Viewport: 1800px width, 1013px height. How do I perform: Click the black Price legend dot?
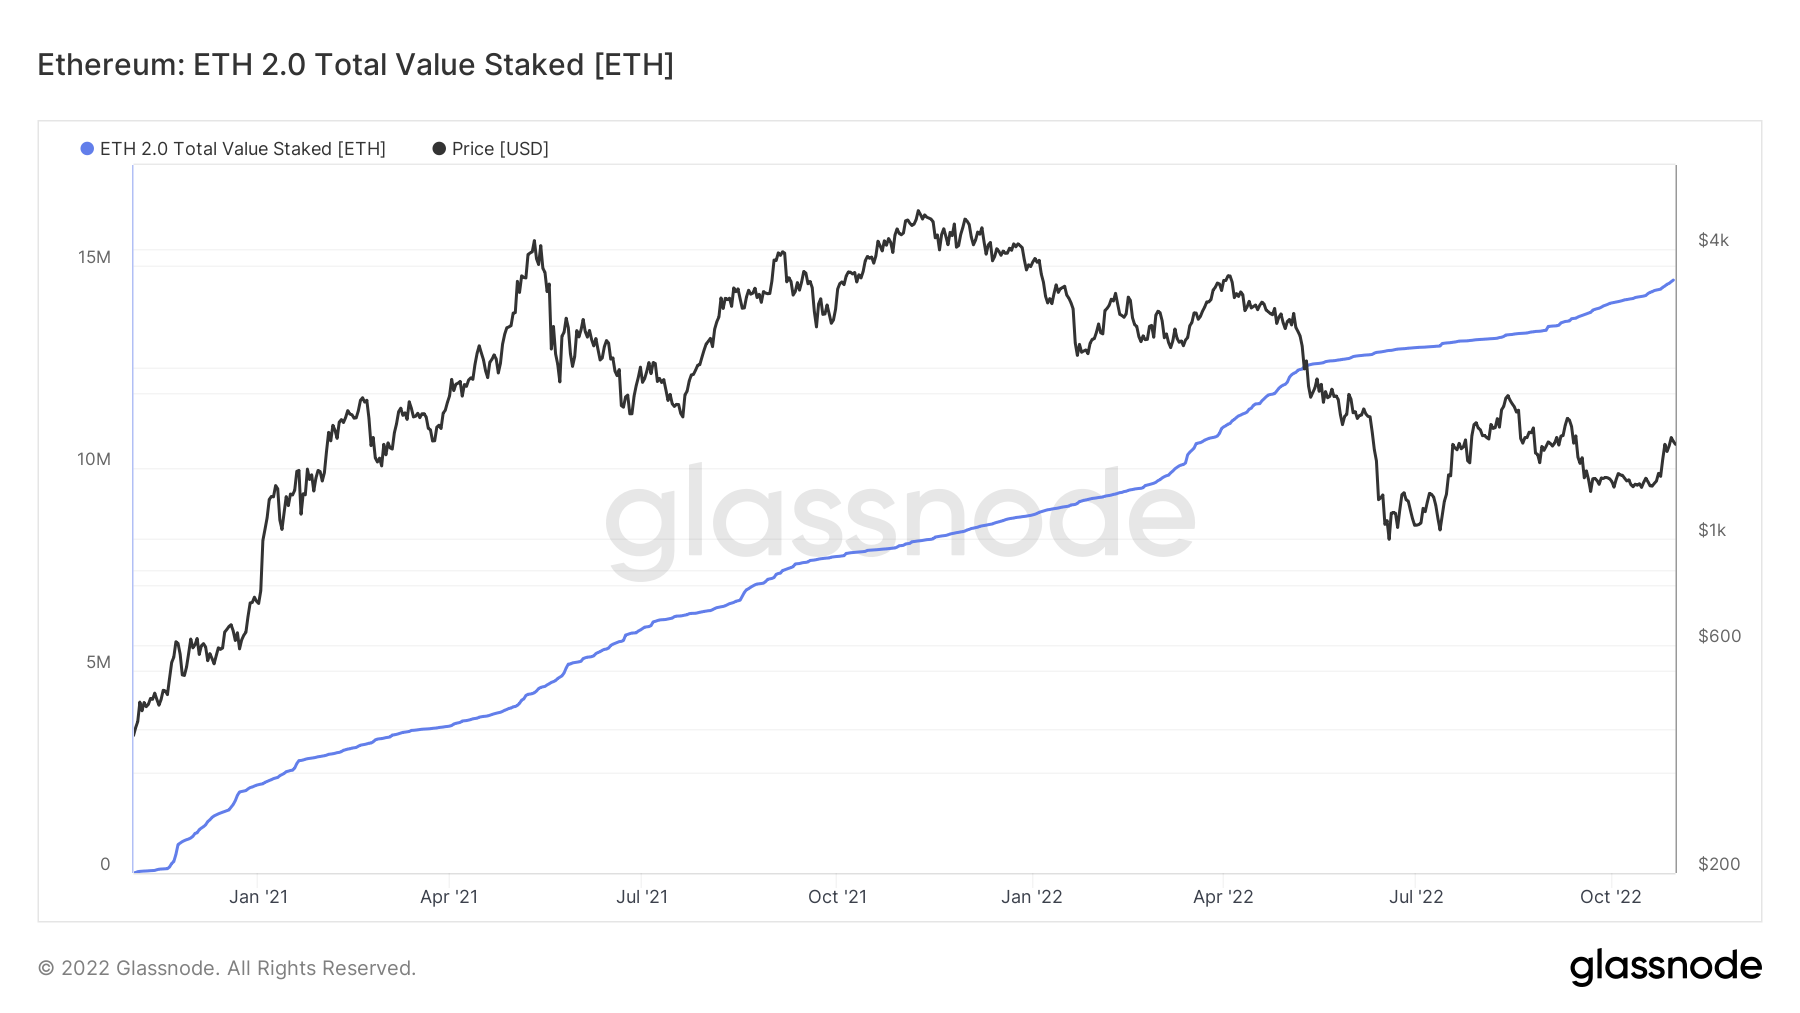tap(439, 149)
